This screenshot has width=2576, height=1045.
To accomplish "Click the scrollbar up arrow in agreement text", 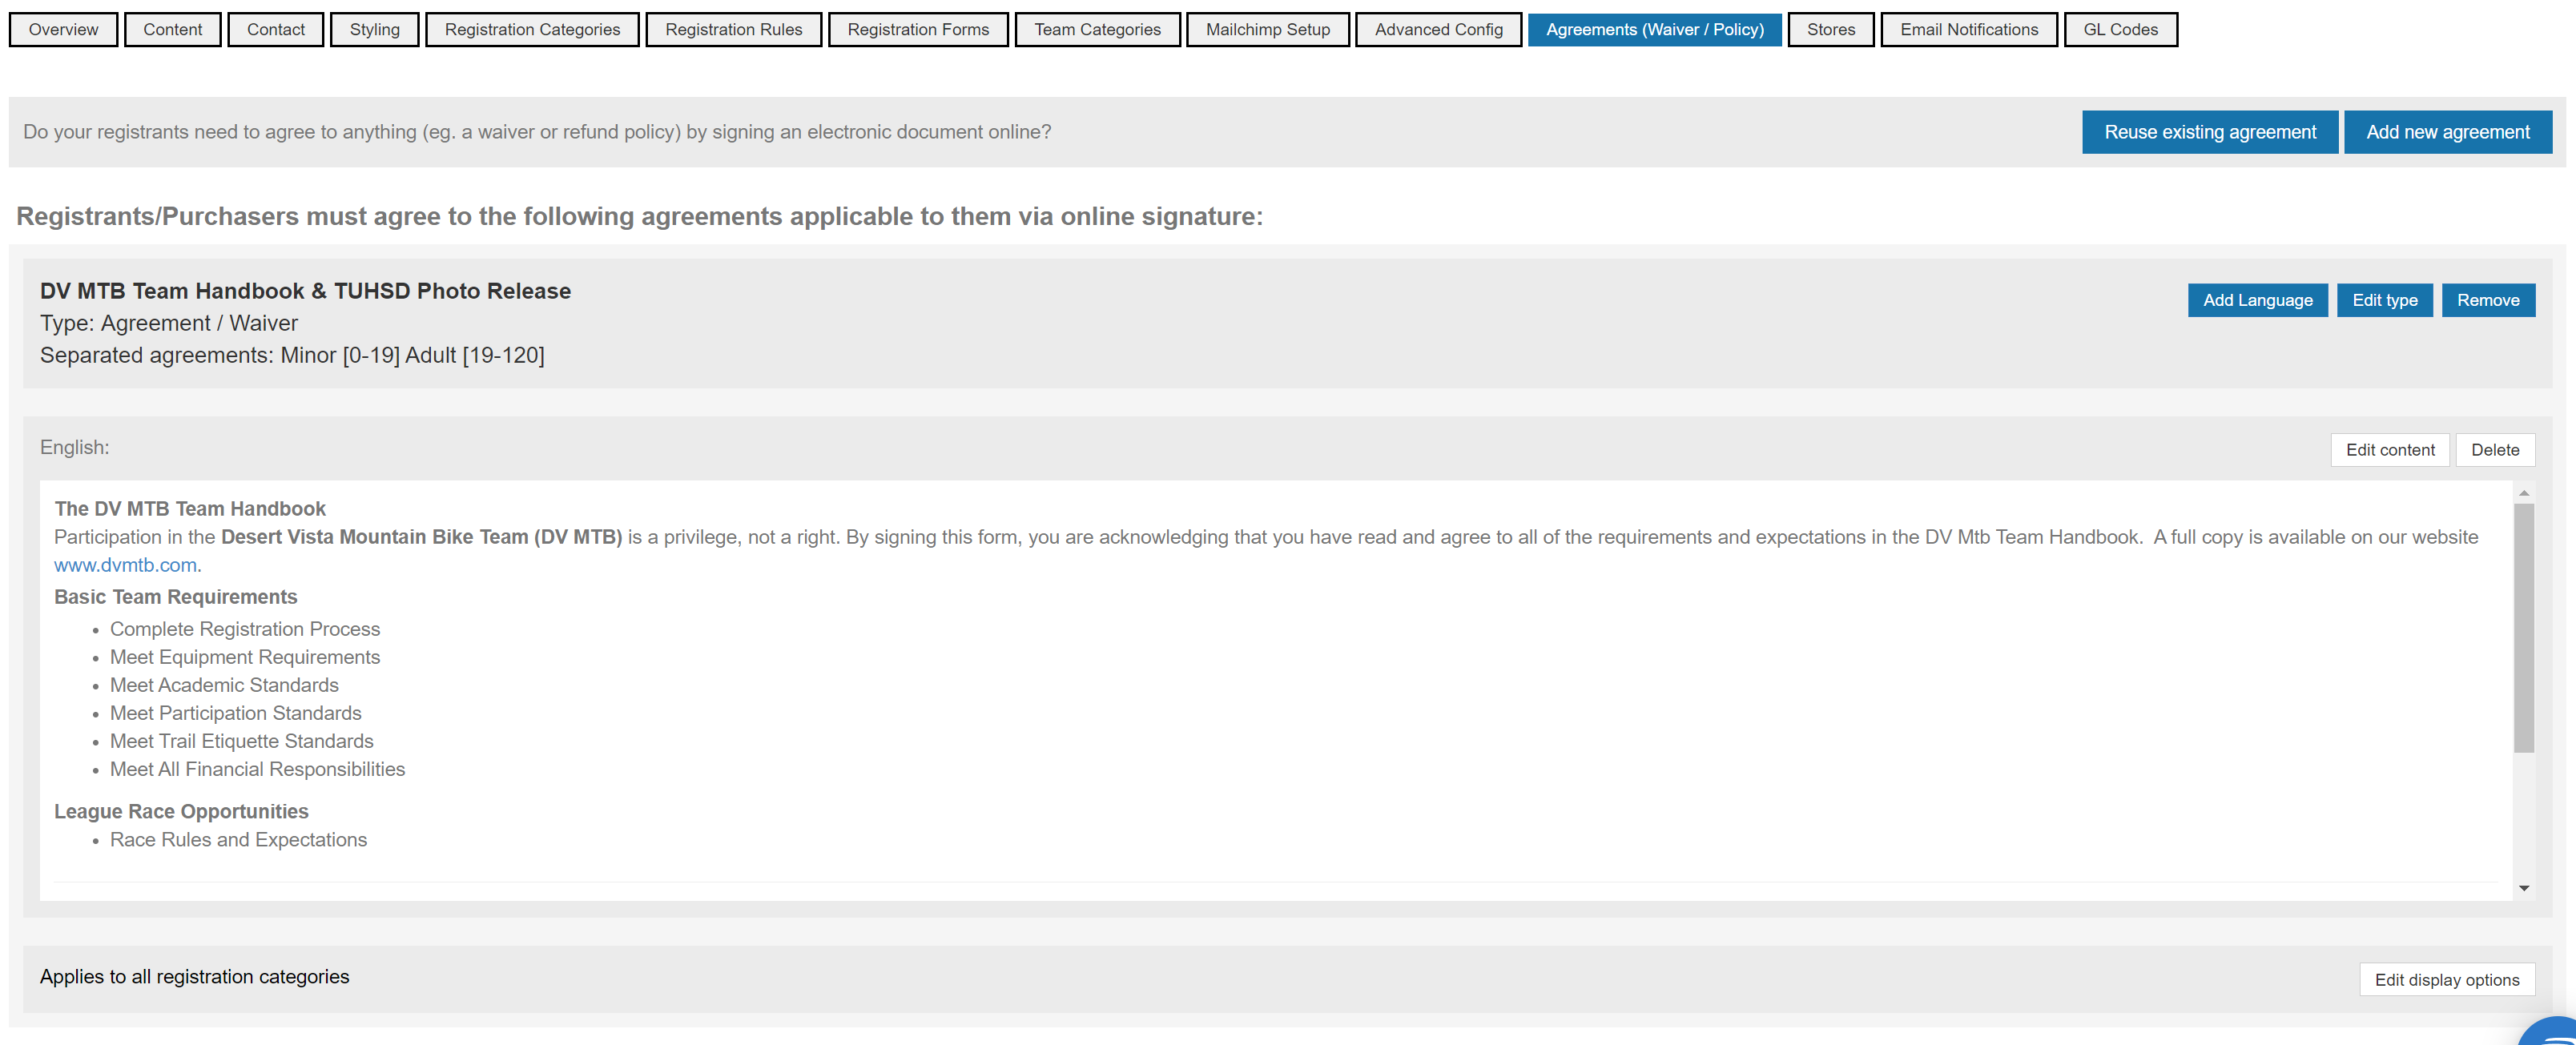I will coord(2524,493).
